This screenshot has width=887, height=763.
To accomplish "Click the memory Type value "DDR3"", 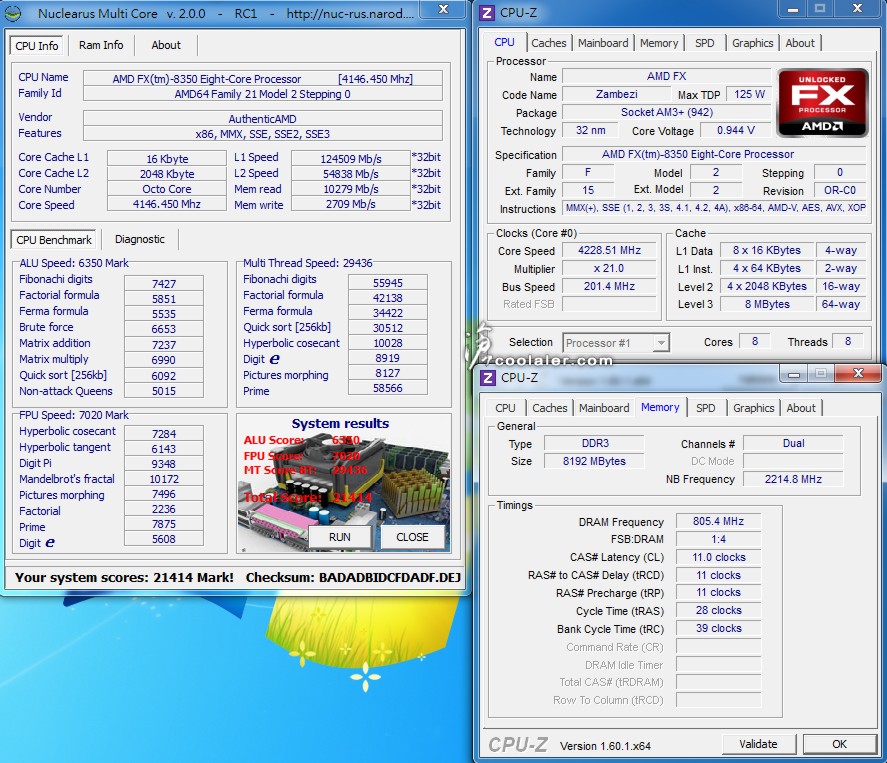I will [595, 443].
